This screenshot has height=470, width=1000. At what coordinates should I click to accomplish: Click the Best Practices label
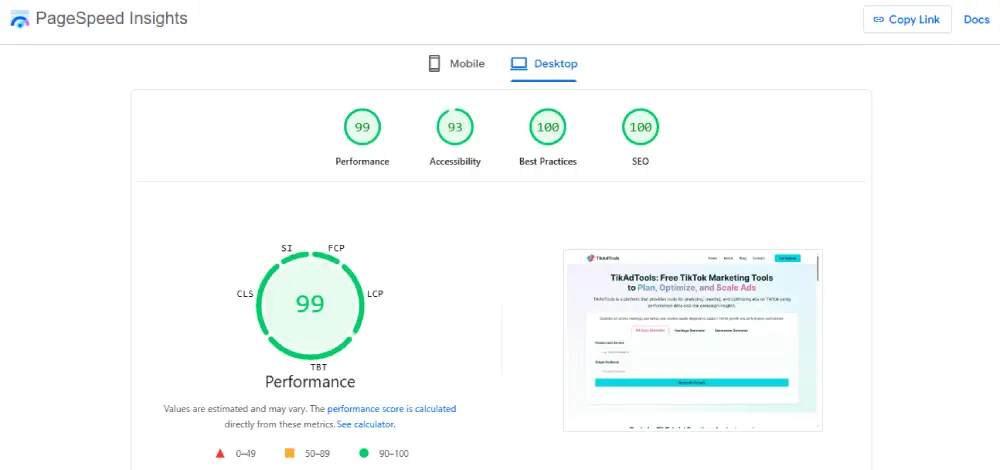point(548,161)
